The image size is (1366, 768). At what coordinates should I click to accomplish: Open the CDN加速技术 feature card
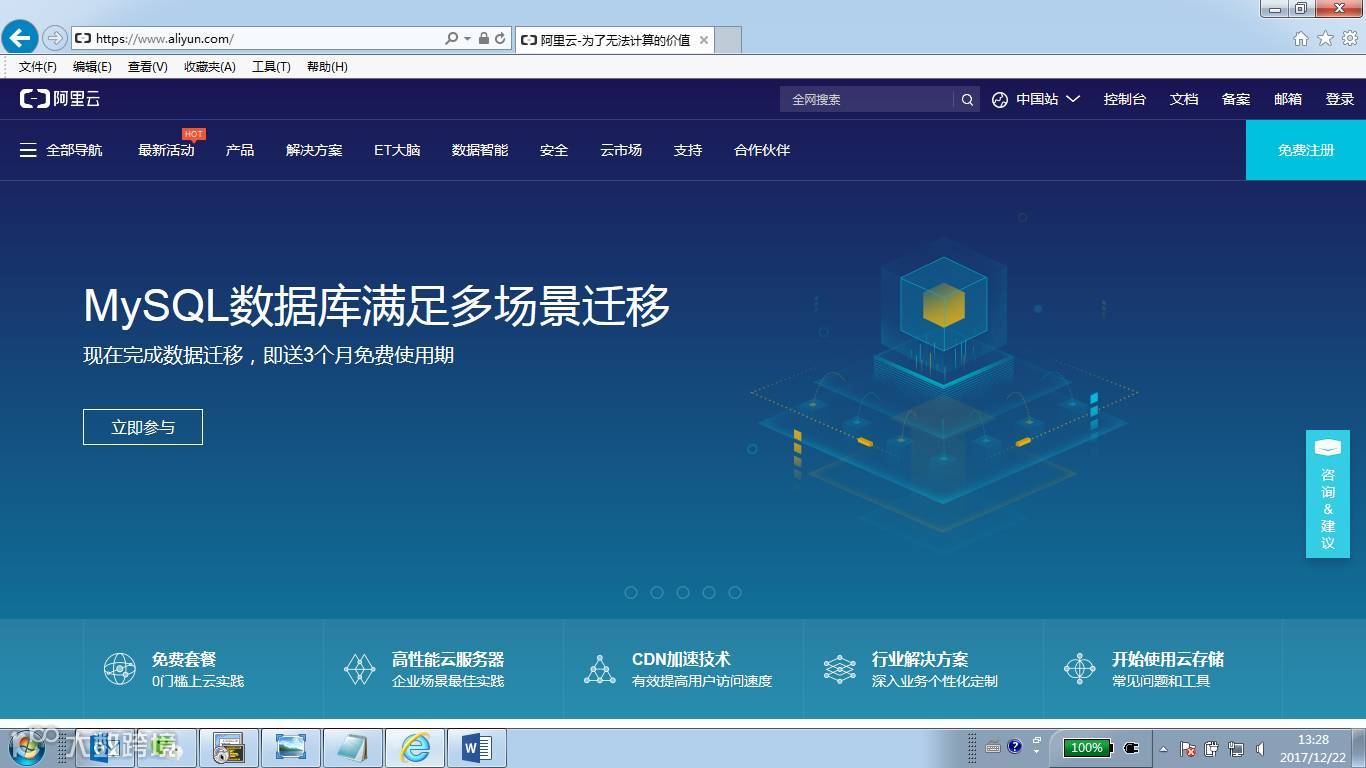click(x=683, y=669)
